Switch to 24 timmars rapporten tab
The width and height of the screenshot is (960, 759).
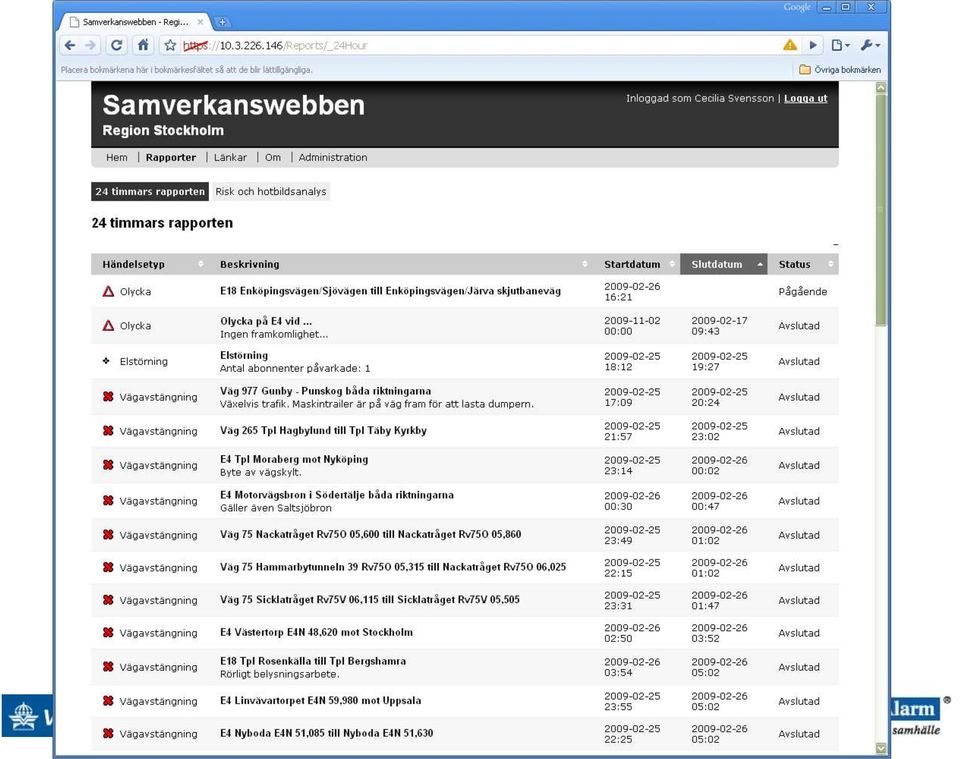150,192
